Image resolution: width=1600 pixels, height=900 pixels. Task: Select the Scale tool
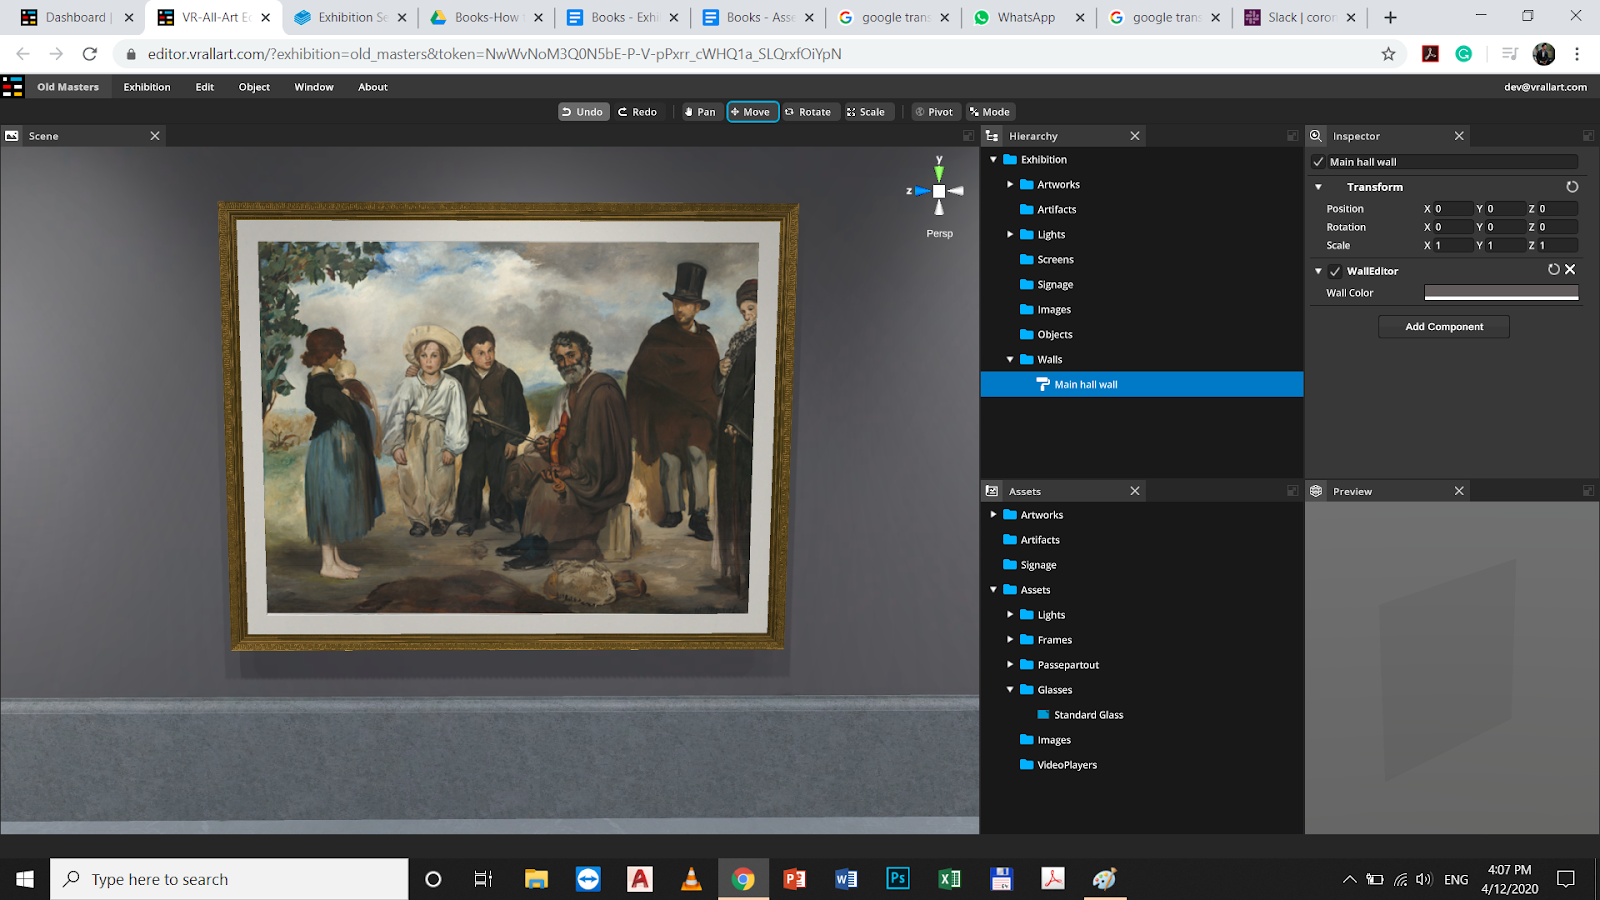tap(867, 112)
